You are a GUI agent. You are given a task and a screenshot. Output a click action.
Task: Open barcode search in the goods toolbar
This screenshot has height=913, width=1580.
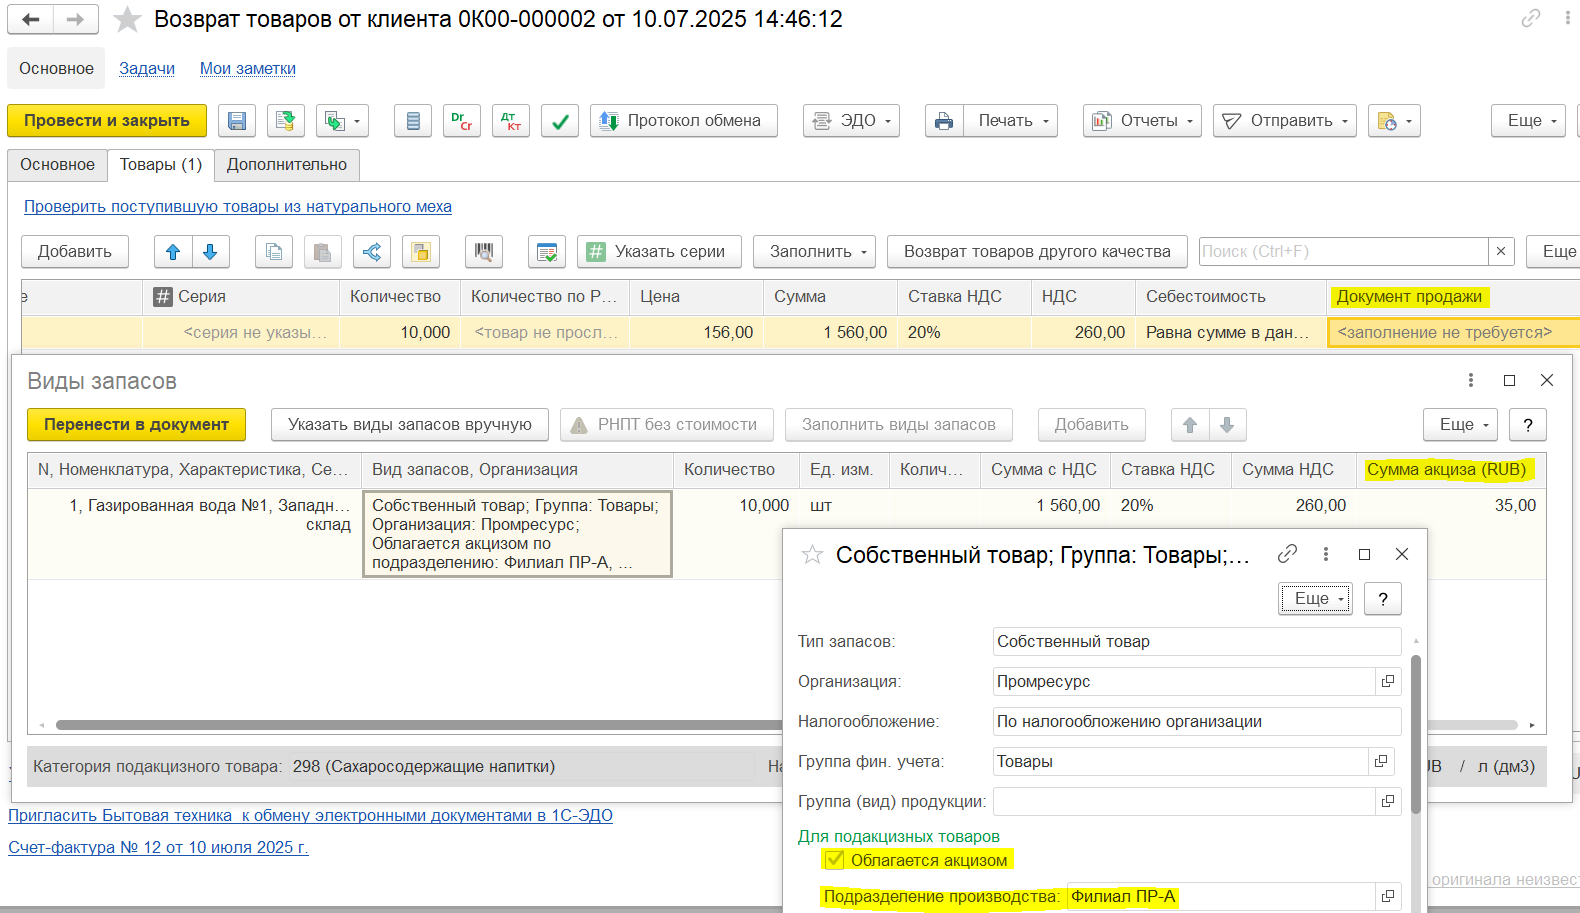(484, 252)
